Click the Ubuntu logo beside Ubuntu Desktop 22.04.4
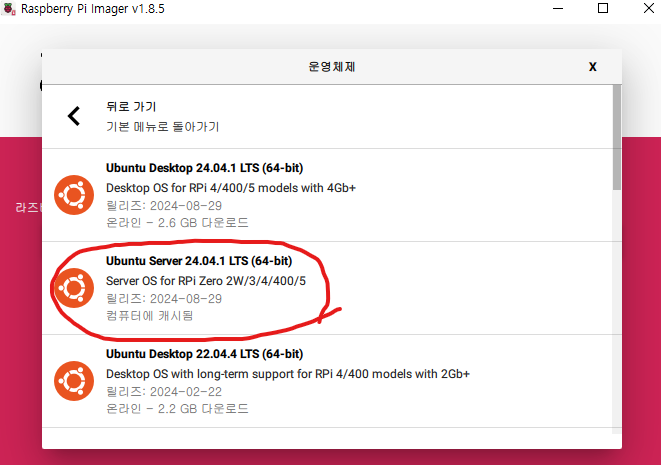 pyautogui.click(x=74, y=381)
